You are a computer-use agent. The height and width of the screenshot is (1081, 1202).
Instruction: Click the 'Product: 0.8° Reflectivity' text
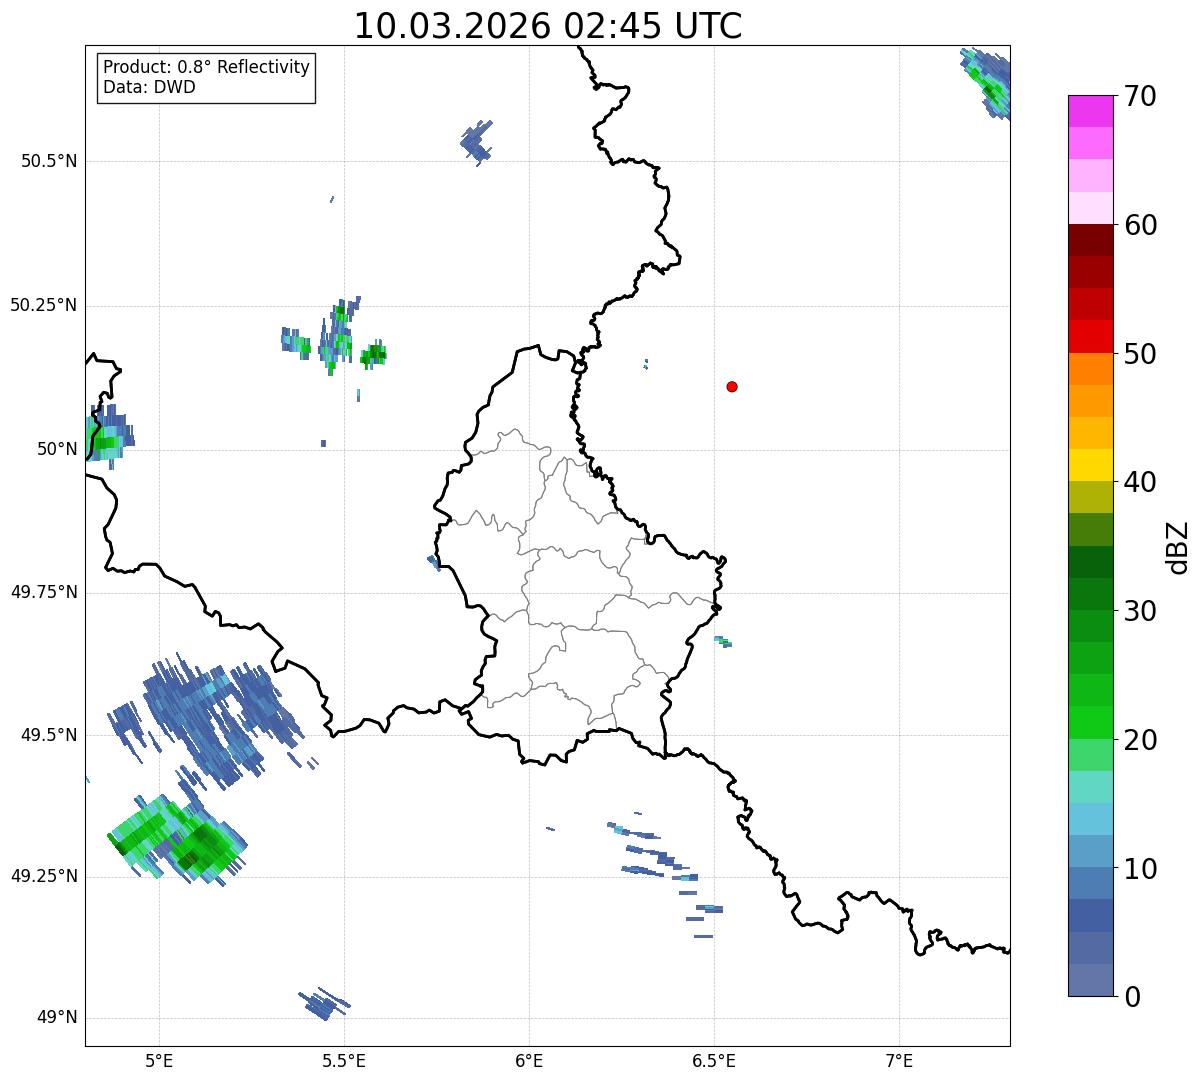click(207, 67)
